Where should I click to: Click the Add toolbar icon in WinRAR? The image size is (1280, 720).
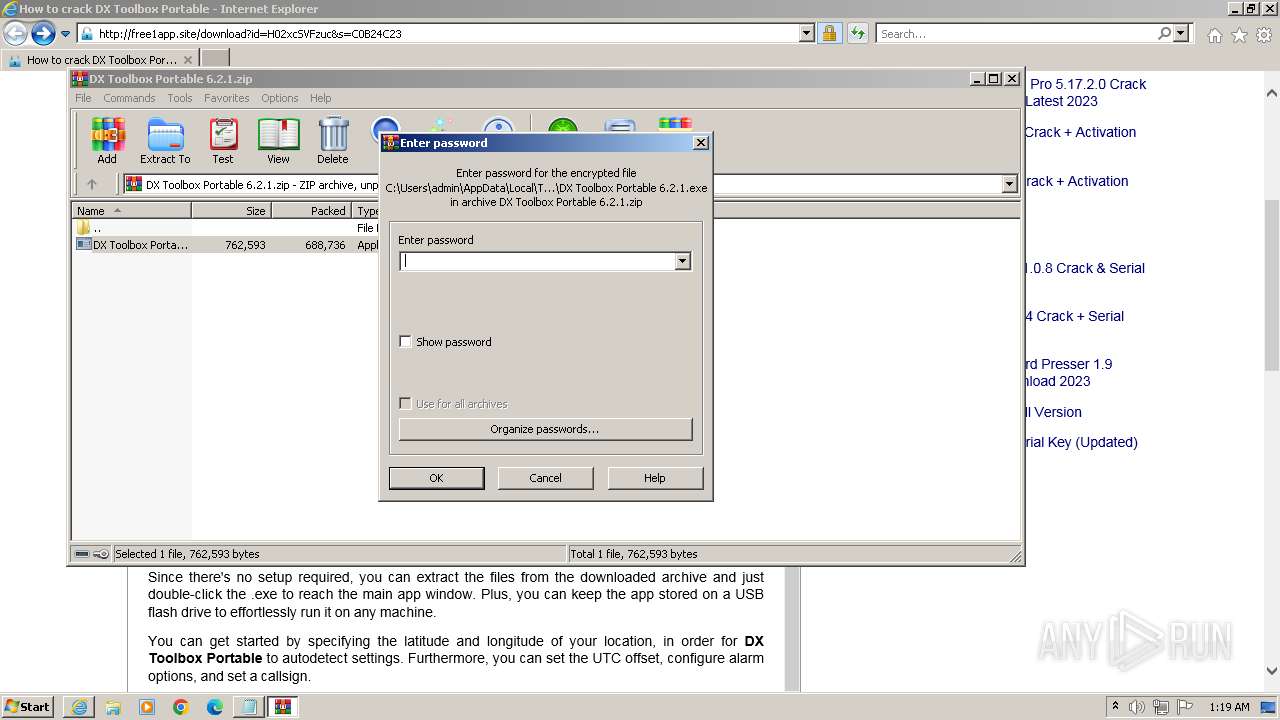pos(107,140)
